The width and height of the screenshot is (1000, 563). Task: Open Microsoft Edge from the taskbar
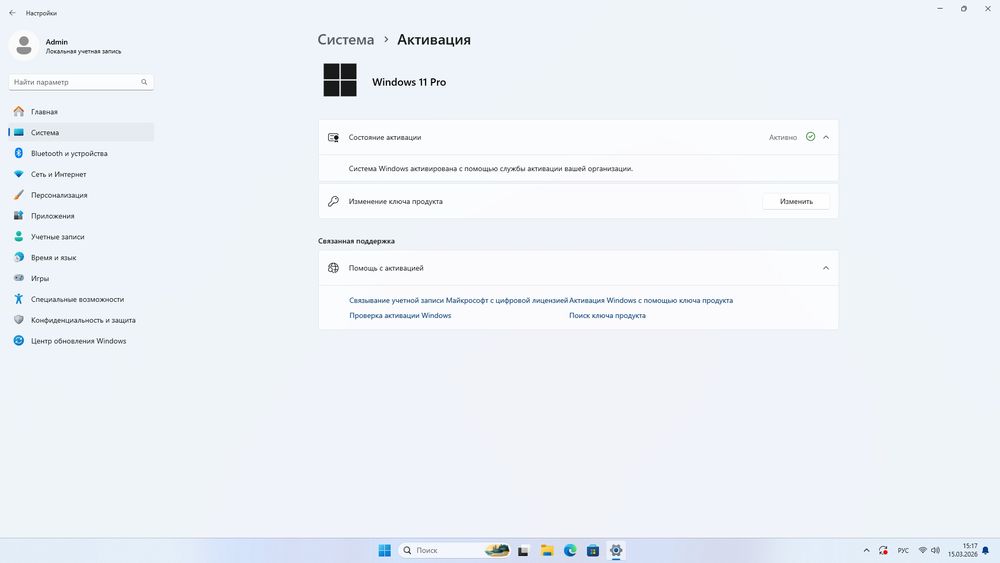(570, 550)
